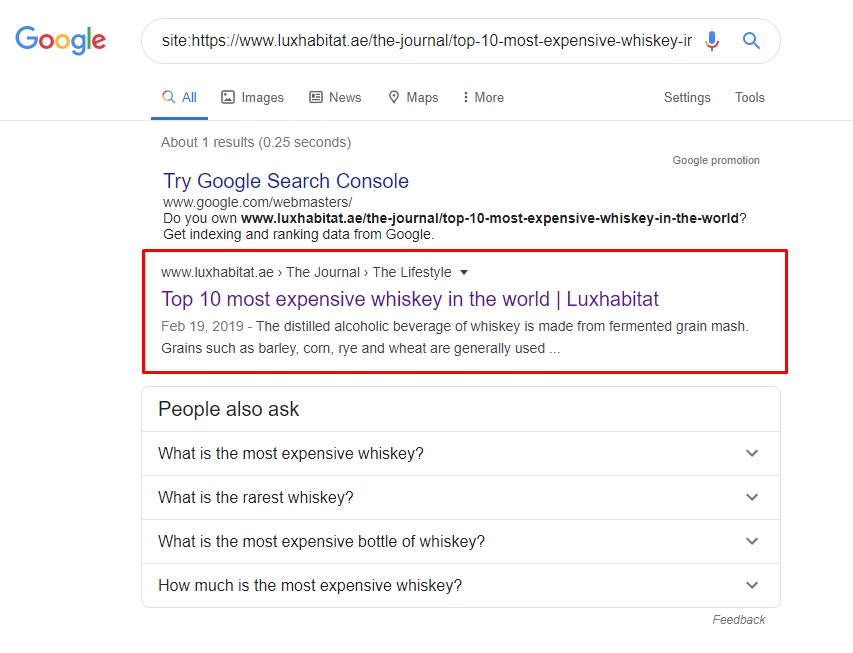Viewport: 853px width, 653px height.
Task: Click the Maps tab pin icon
Action: click(394, 97)
